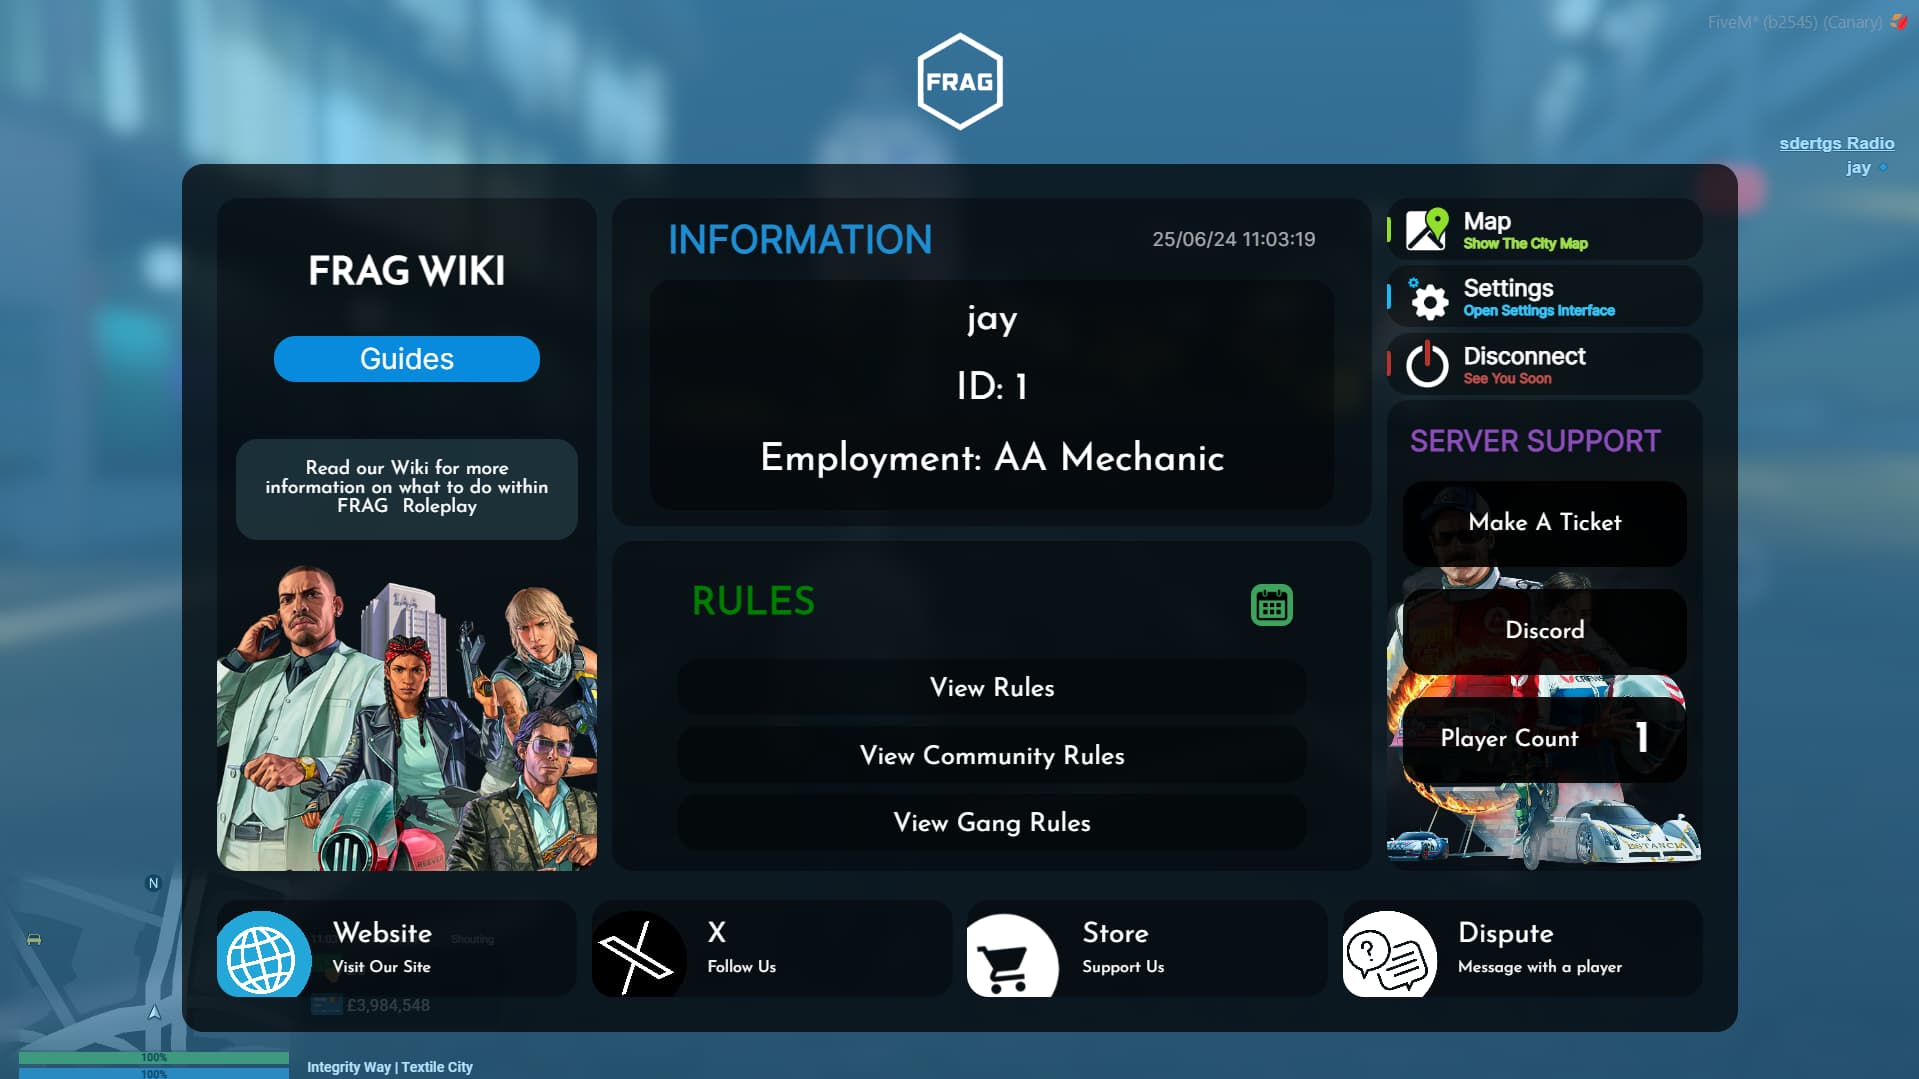Click the date and time 25/06/24
The width and height of the screenshot is (1919, 1079).
[1233, 239]
